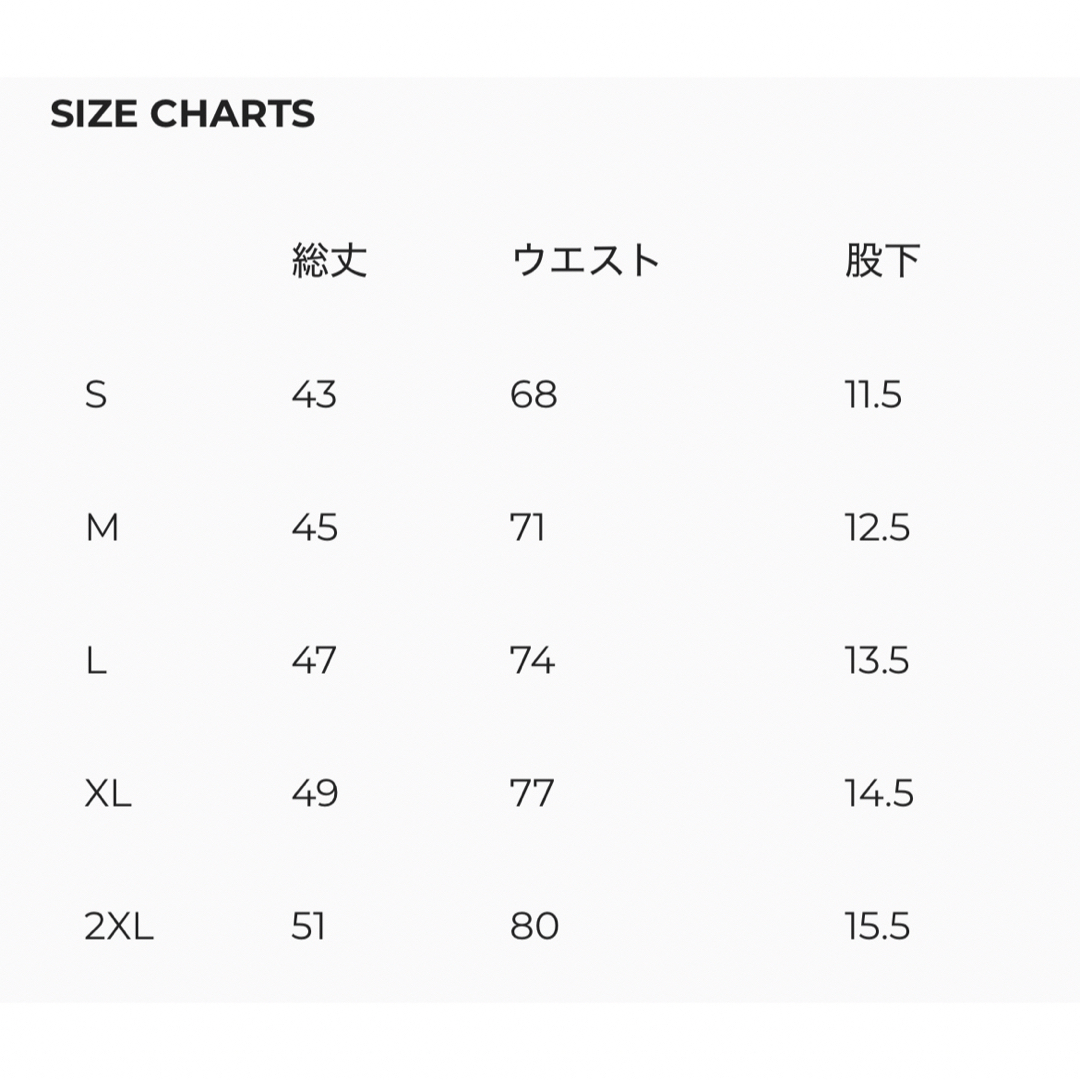The image size is (1080, 1080).
Task: Select the ウエスト column header
Action: click(585, 260)
